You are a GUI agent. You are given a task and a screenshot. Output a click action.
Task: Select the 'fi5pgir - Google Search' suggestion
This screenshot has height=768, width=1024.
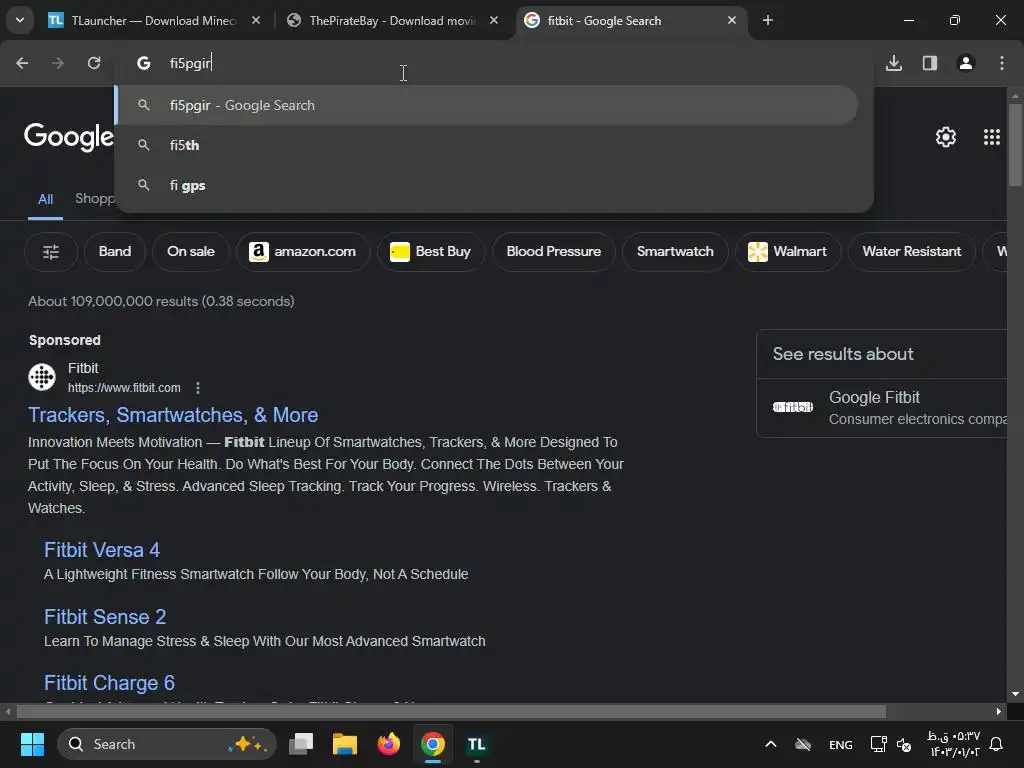(487, 105)
